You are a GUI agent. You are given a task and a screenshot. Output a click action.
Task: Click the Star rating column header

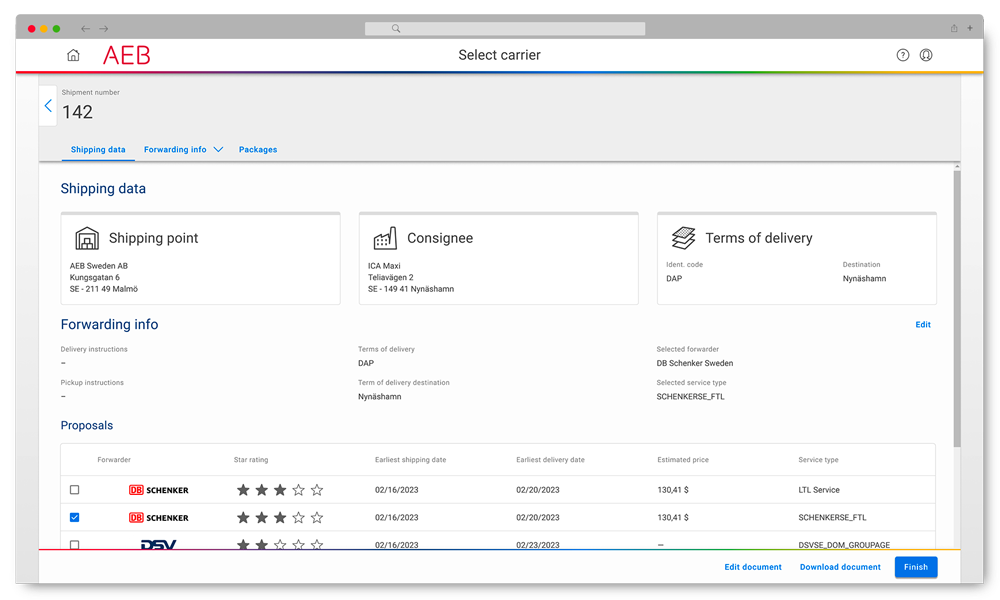coord(251,460)
